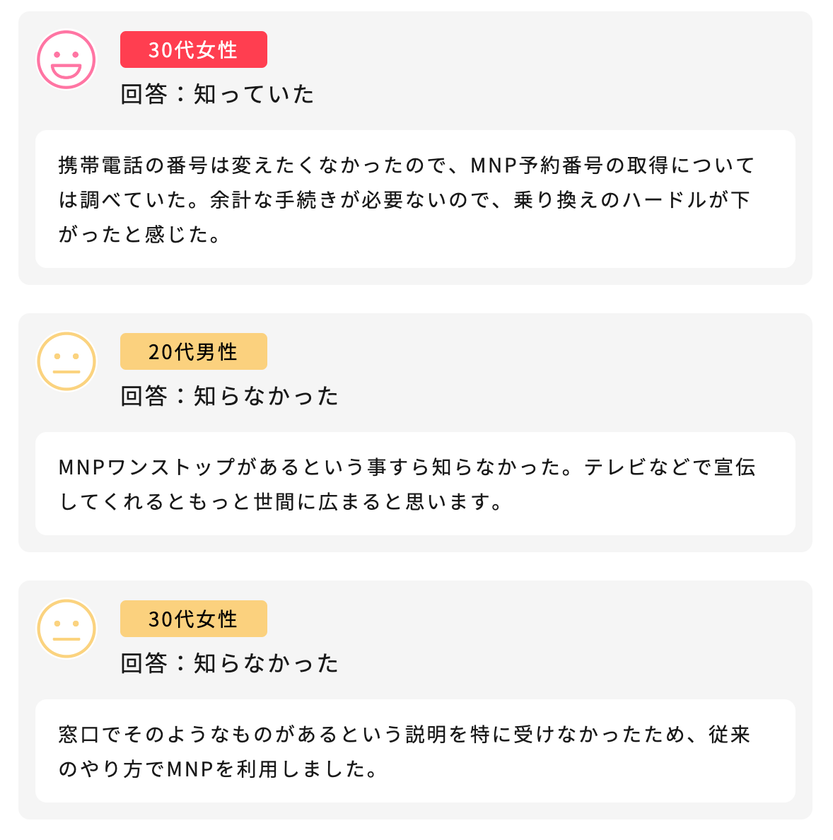Select the yellow 20代男性 tag
Image resolution: width=833 pixels, height=840 pixels.
click(193, 351)
